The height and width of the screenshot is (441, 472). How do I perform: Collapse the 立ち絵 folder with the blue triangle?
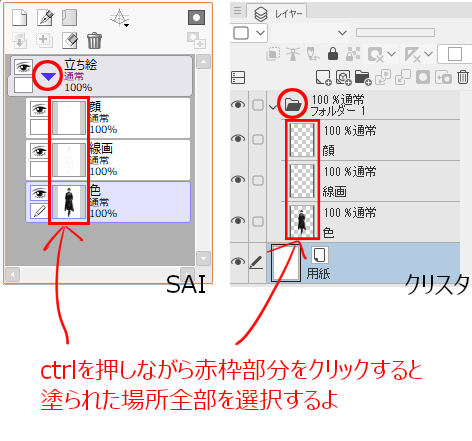pyautogui.click(x=48, y=77)
